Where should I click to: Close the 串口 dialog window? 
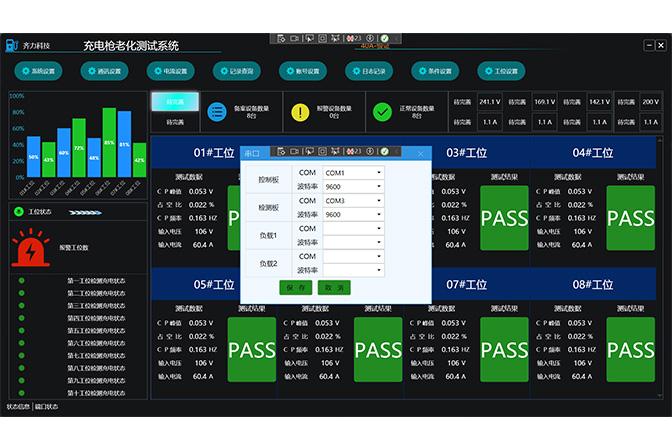click(421, 153)
